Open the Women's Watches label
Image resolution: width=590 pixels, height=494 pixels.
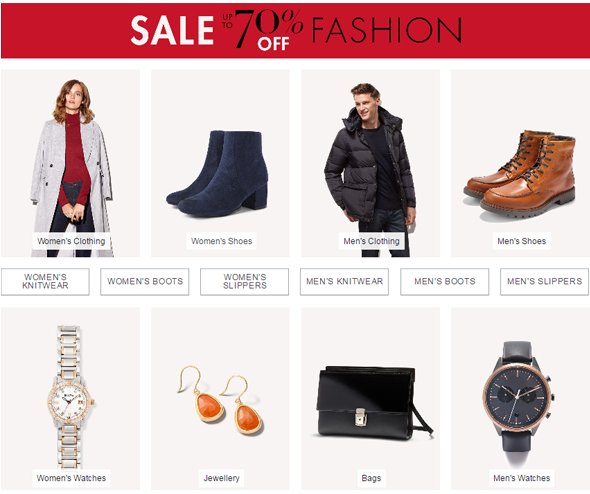pyautogui.click(x=71, y=478)
